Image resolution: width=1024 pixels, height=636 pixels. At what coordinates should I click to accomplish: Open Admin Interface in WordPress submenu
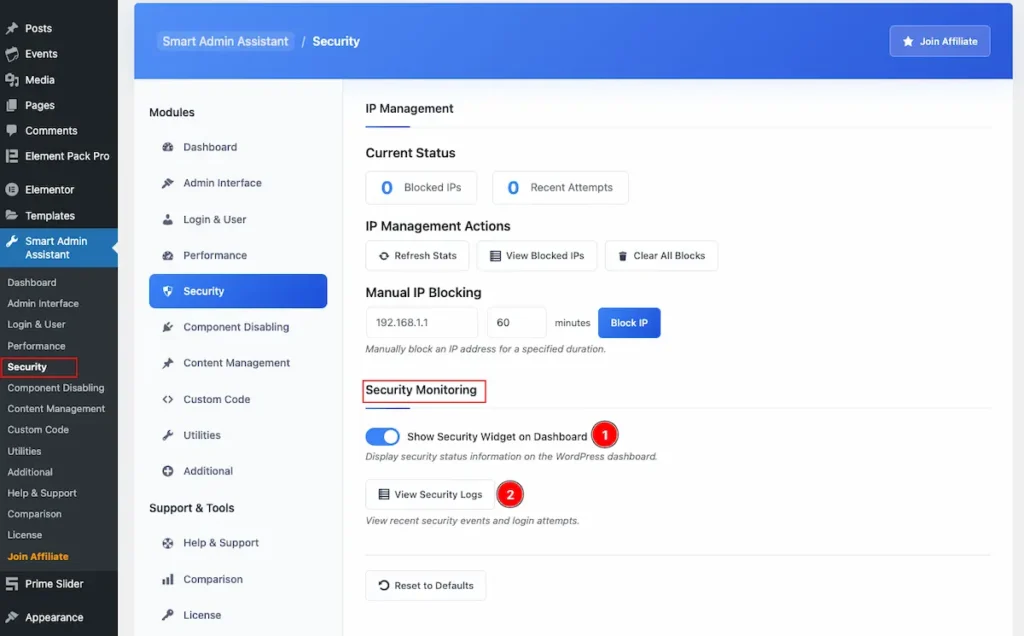[x=43, y=304]
